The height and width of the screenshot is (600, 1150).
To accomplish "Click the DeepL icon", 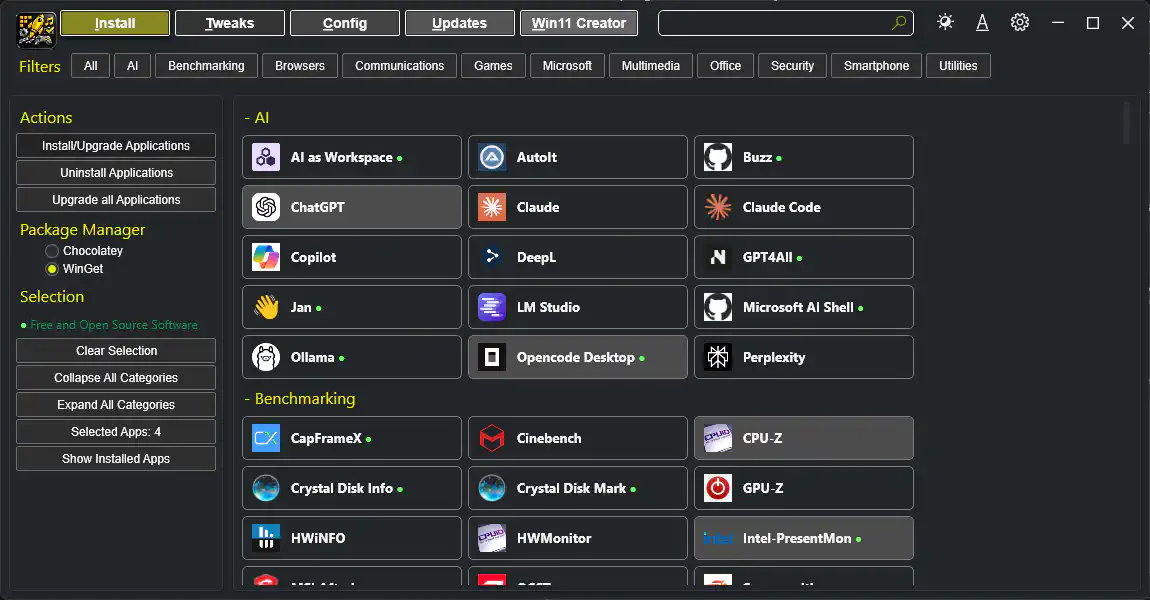I will click(491, 257).
